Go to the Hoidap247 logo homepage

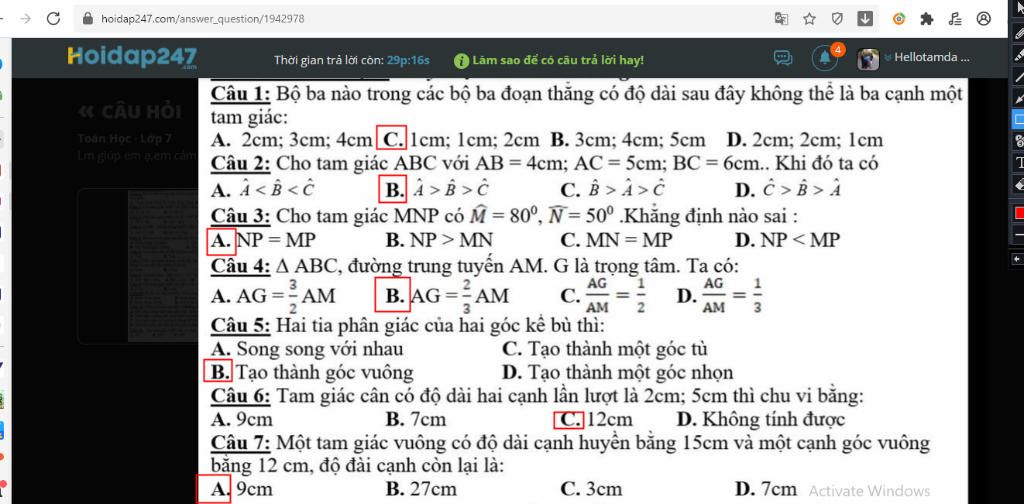132,57
